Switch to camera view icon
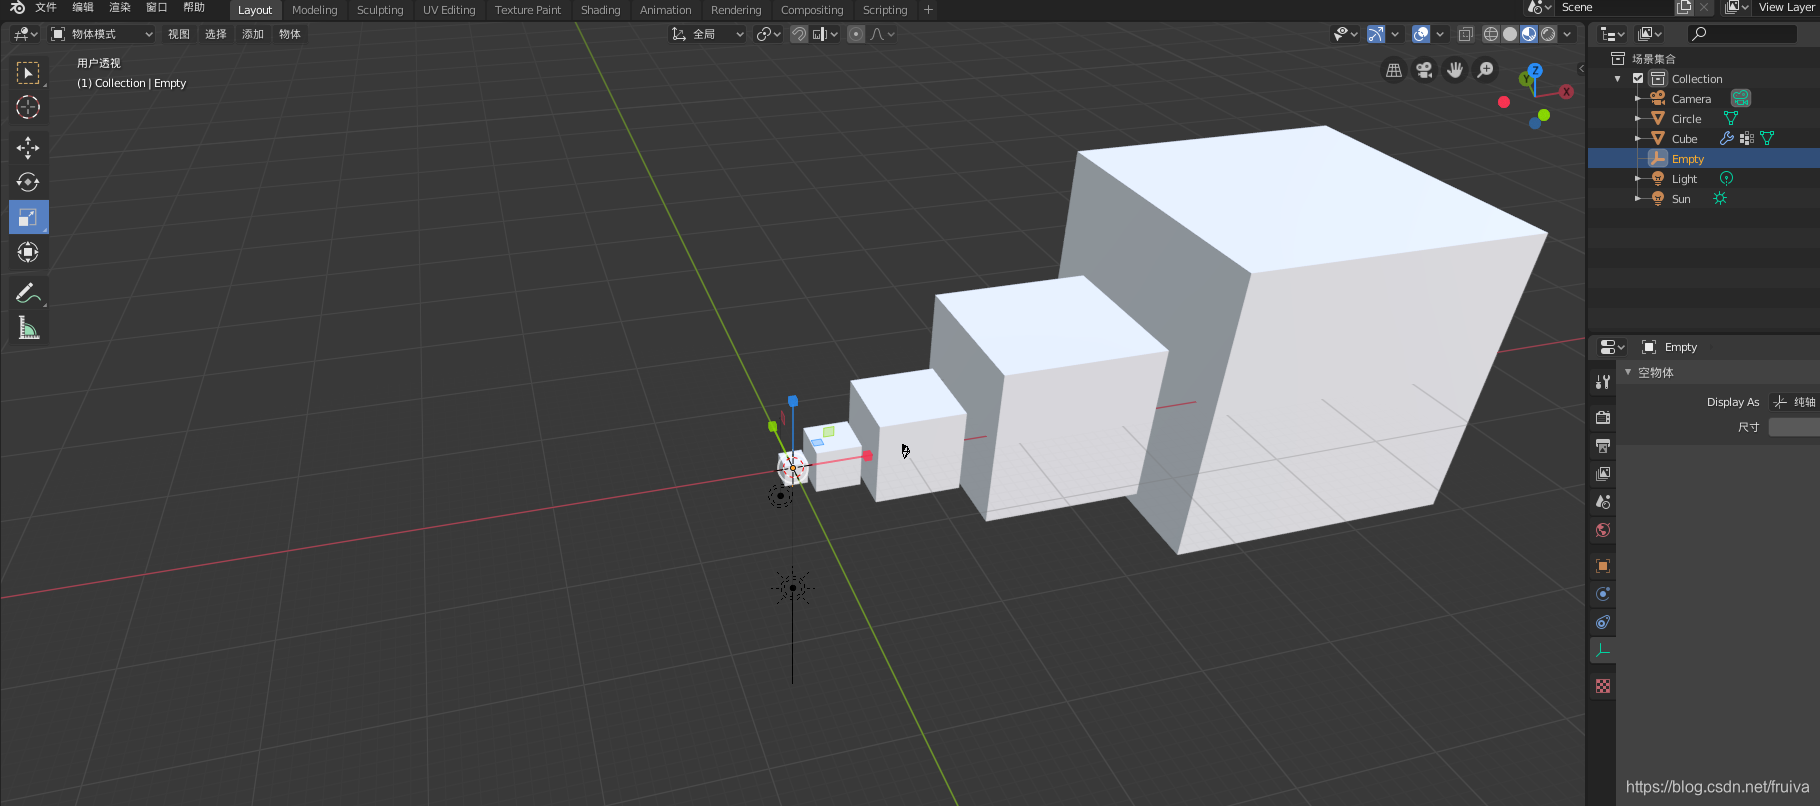1820x806 pixels. pos(1424,70)
